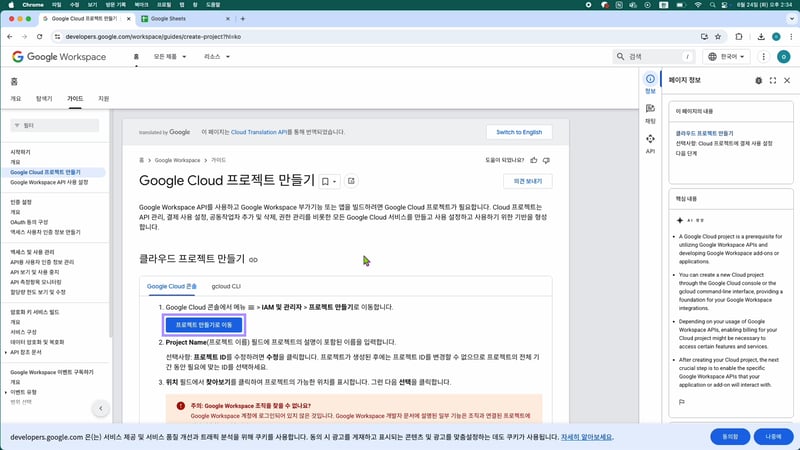Click the icon right of bookmark dropdown by title

351,181
